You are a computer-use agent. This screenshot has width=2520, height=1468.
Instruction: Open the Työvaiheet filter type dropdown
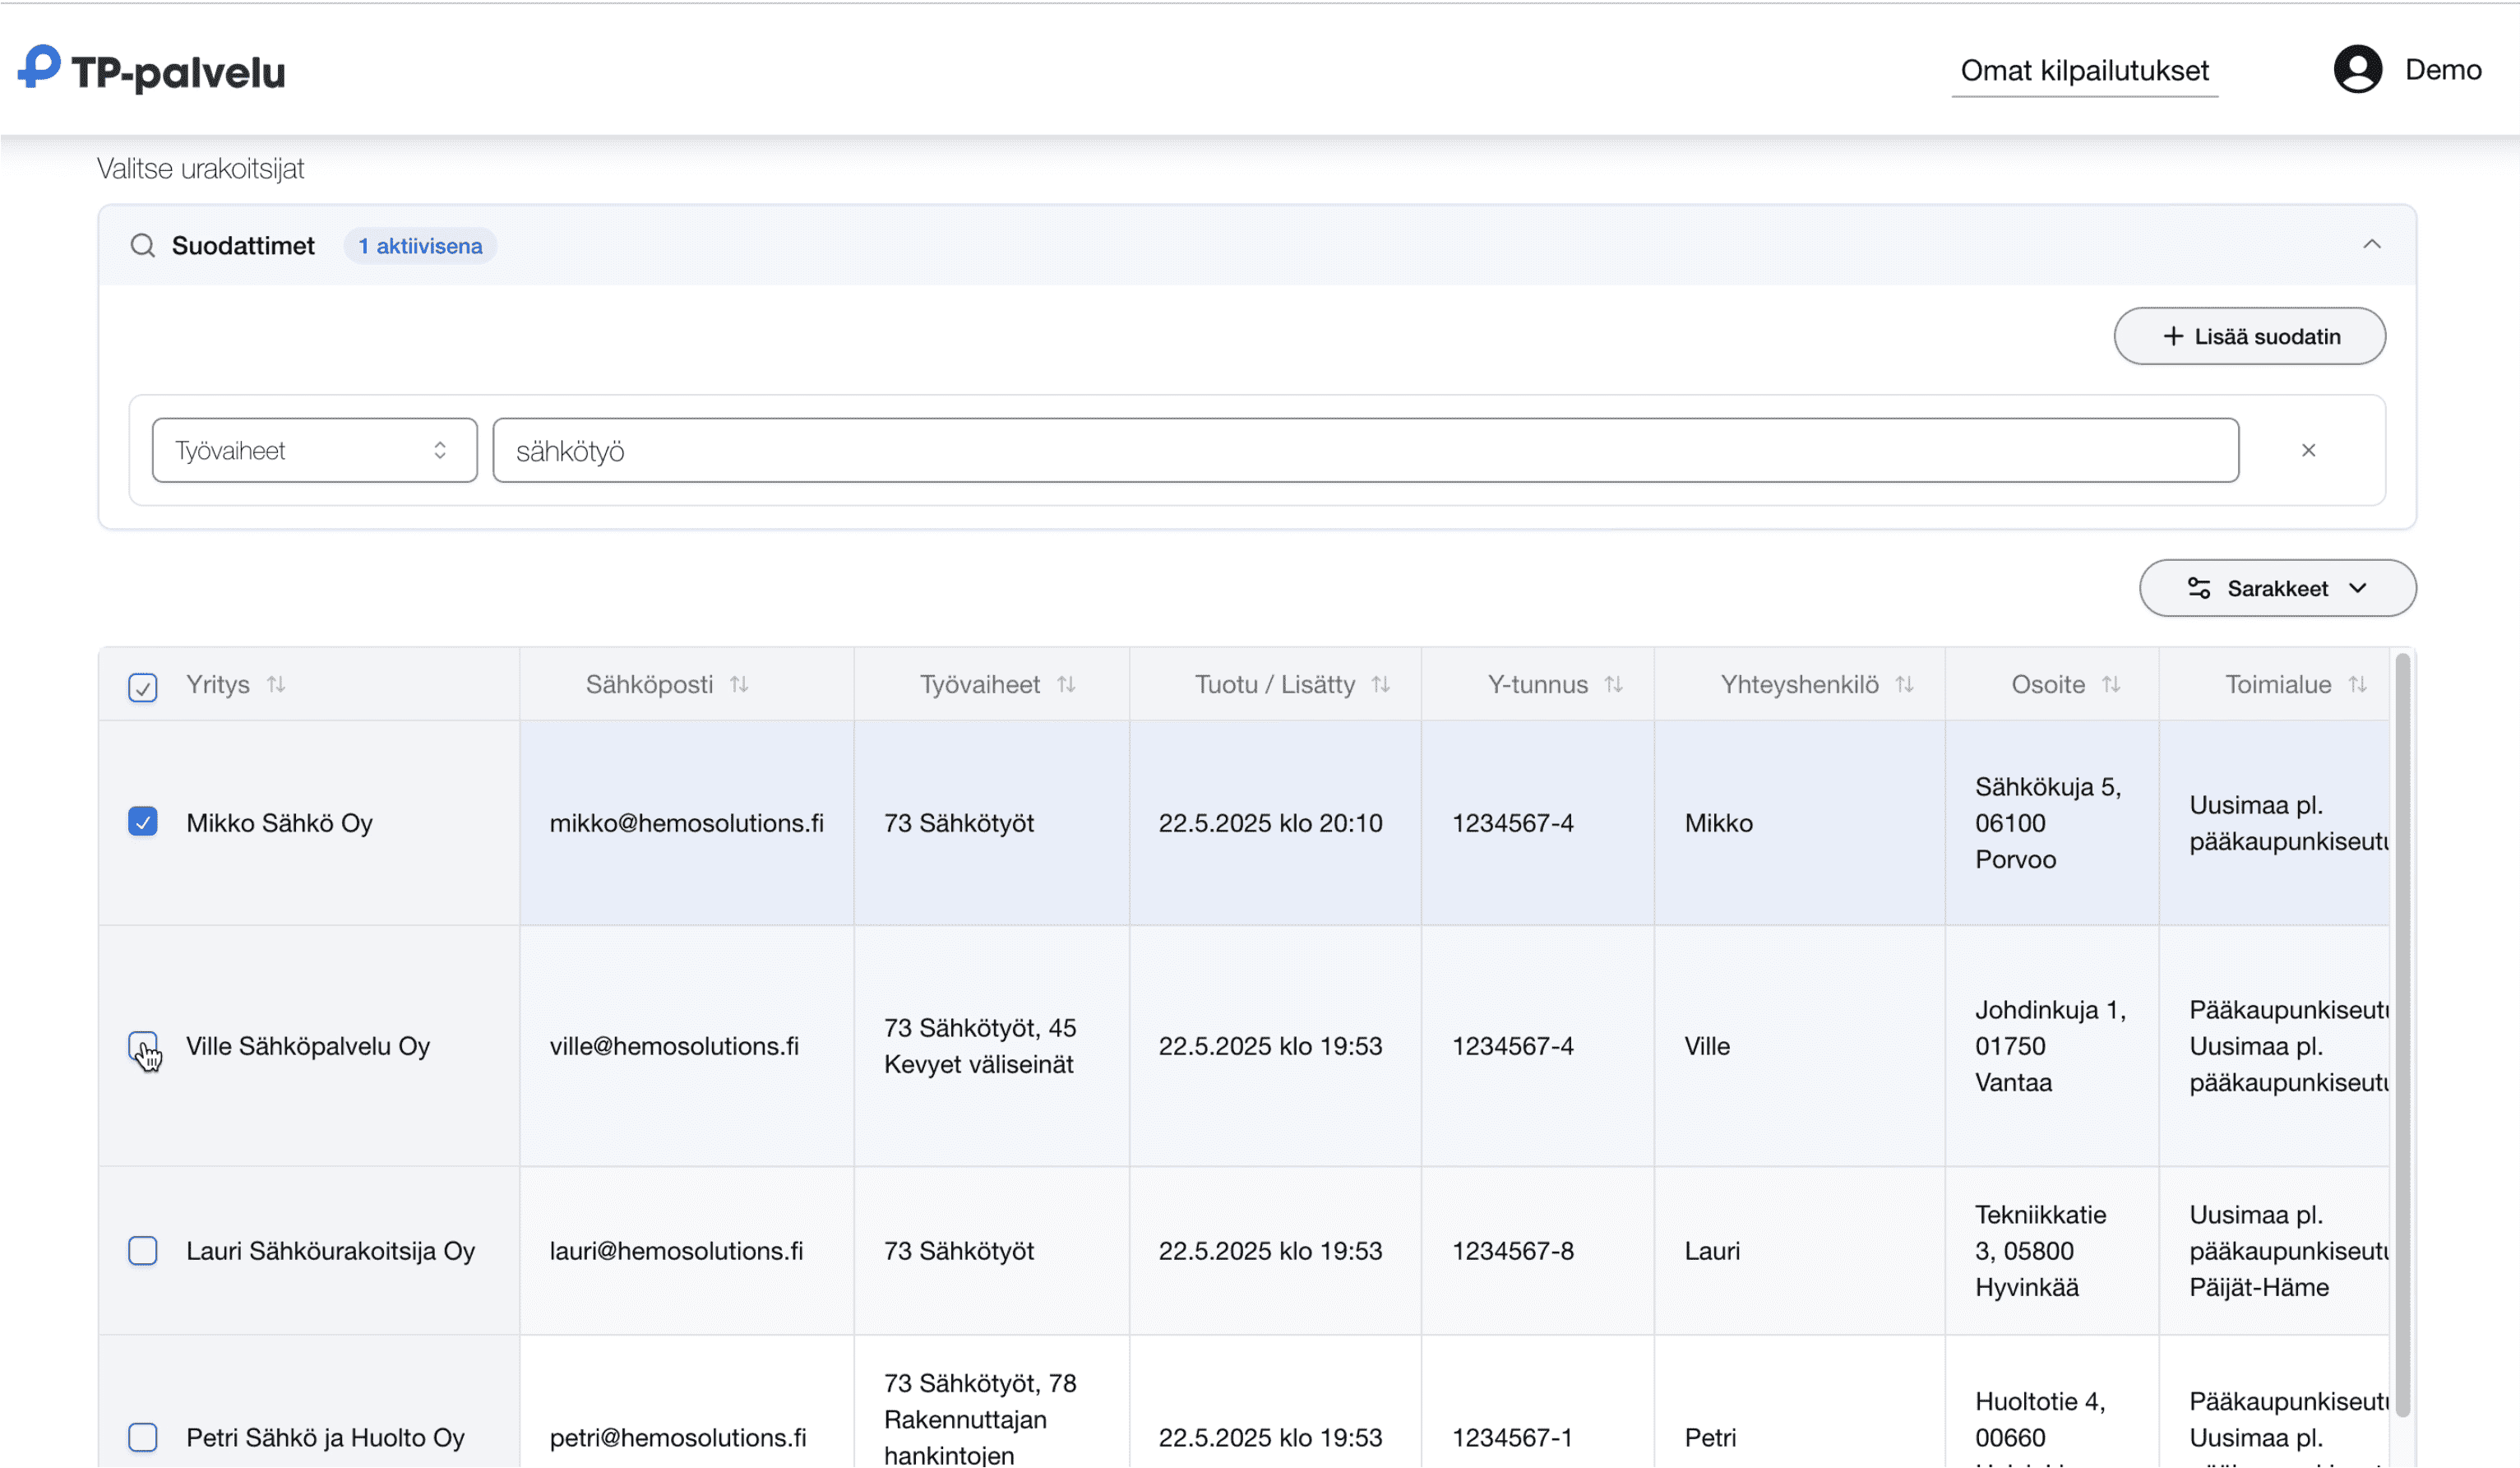click(314, 451)
